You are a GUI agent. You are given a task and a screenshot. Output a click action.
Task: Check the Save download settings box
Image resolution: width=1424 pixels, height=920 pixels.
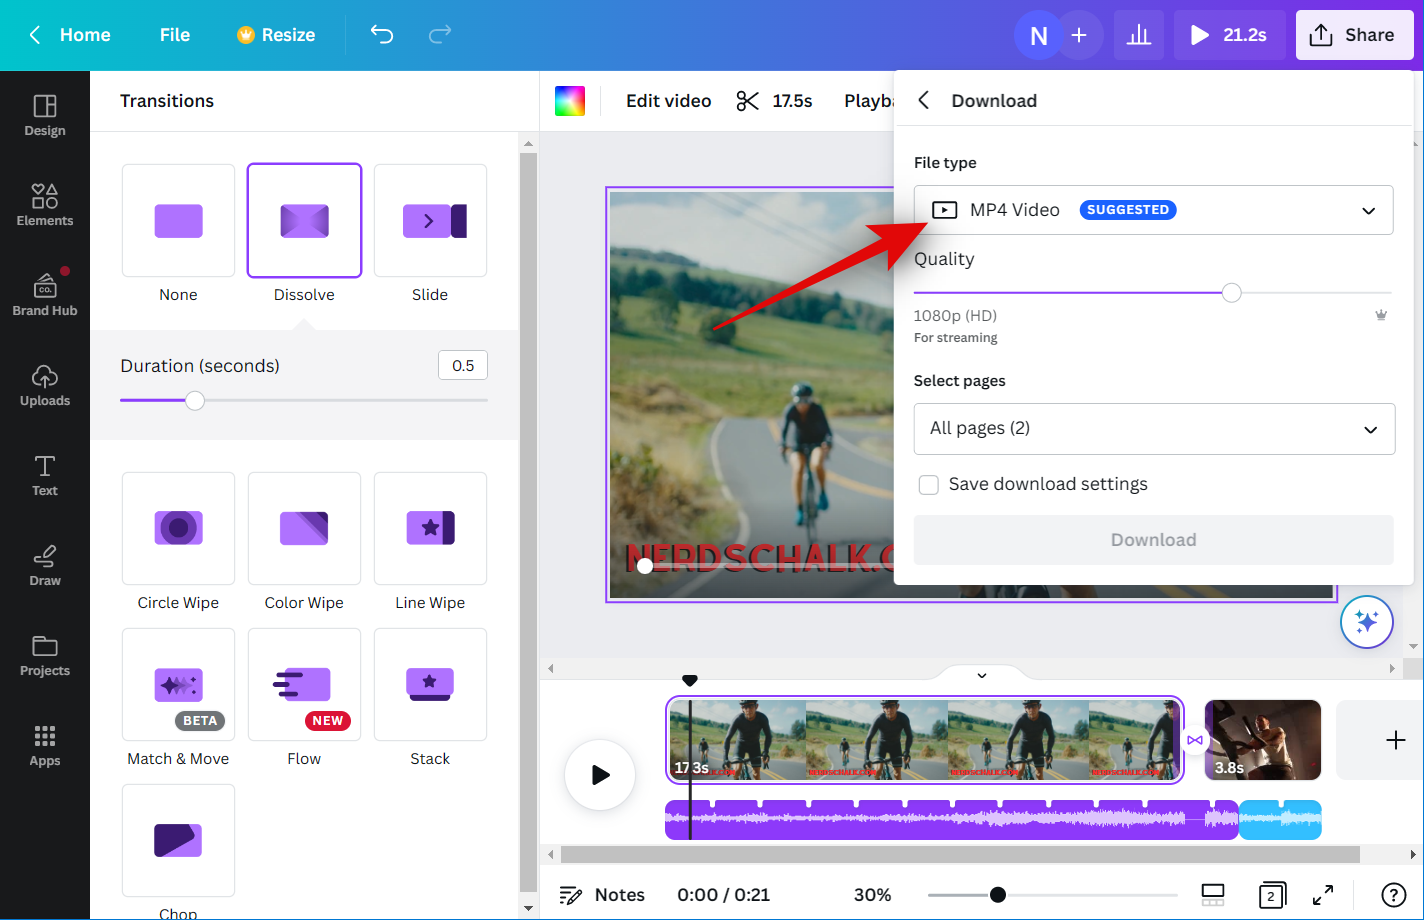[929, 485]
